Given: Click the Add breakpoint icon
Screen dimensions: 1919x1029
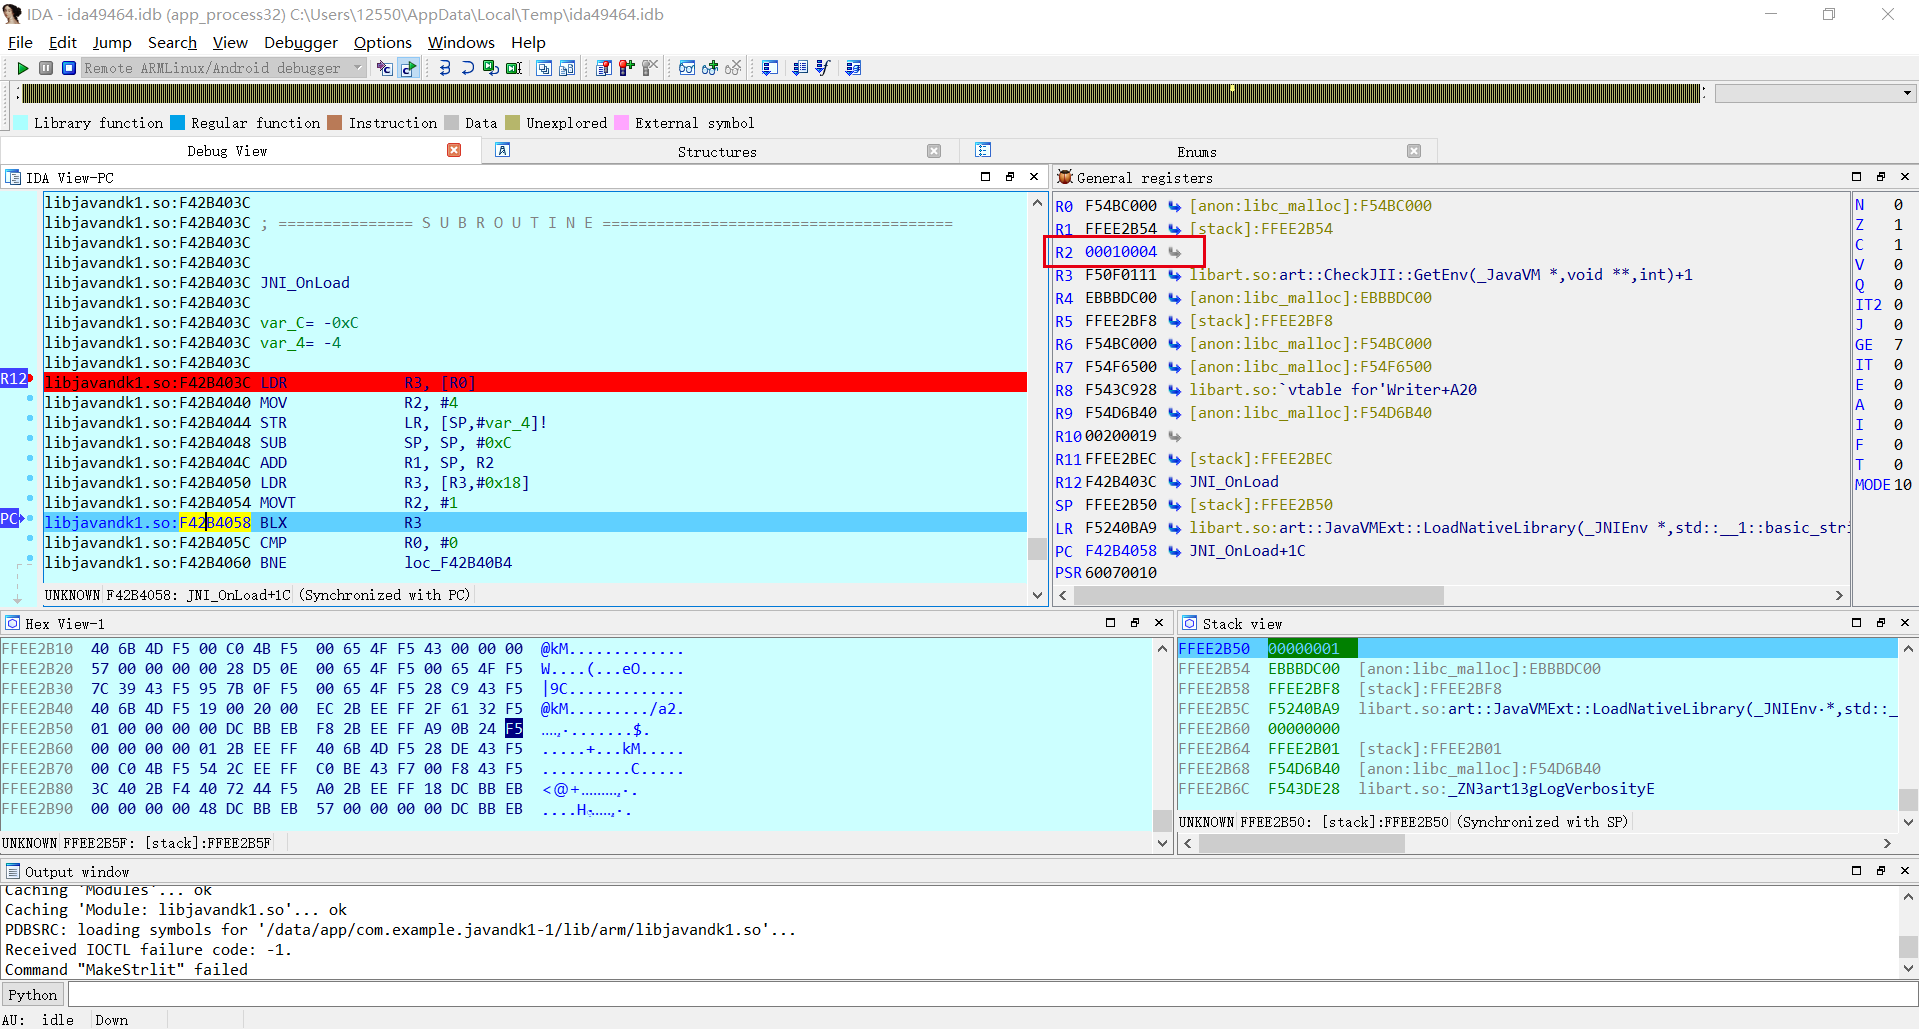Looking at the screenshot, I should [627, 68].
